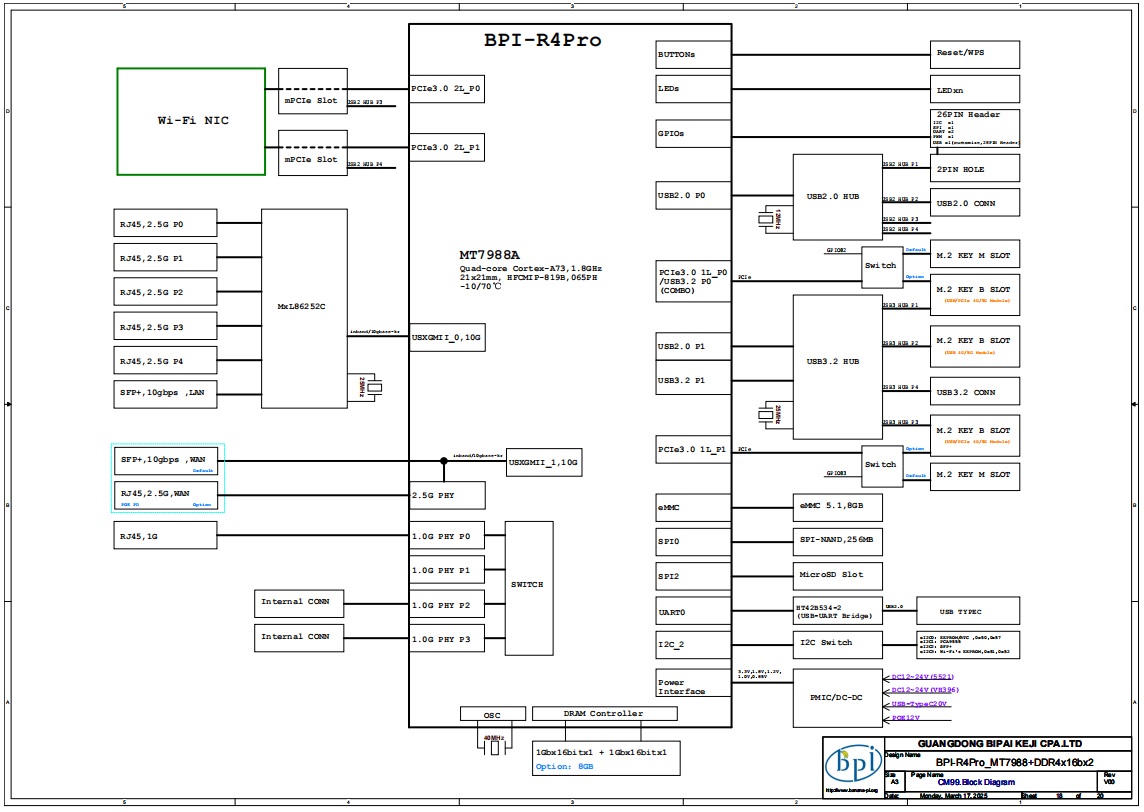Screen dimensions: 1144x812
Task: Click the RJ45,2.5G P2 box
Action: pyautogui.click(x=165, y=292)
